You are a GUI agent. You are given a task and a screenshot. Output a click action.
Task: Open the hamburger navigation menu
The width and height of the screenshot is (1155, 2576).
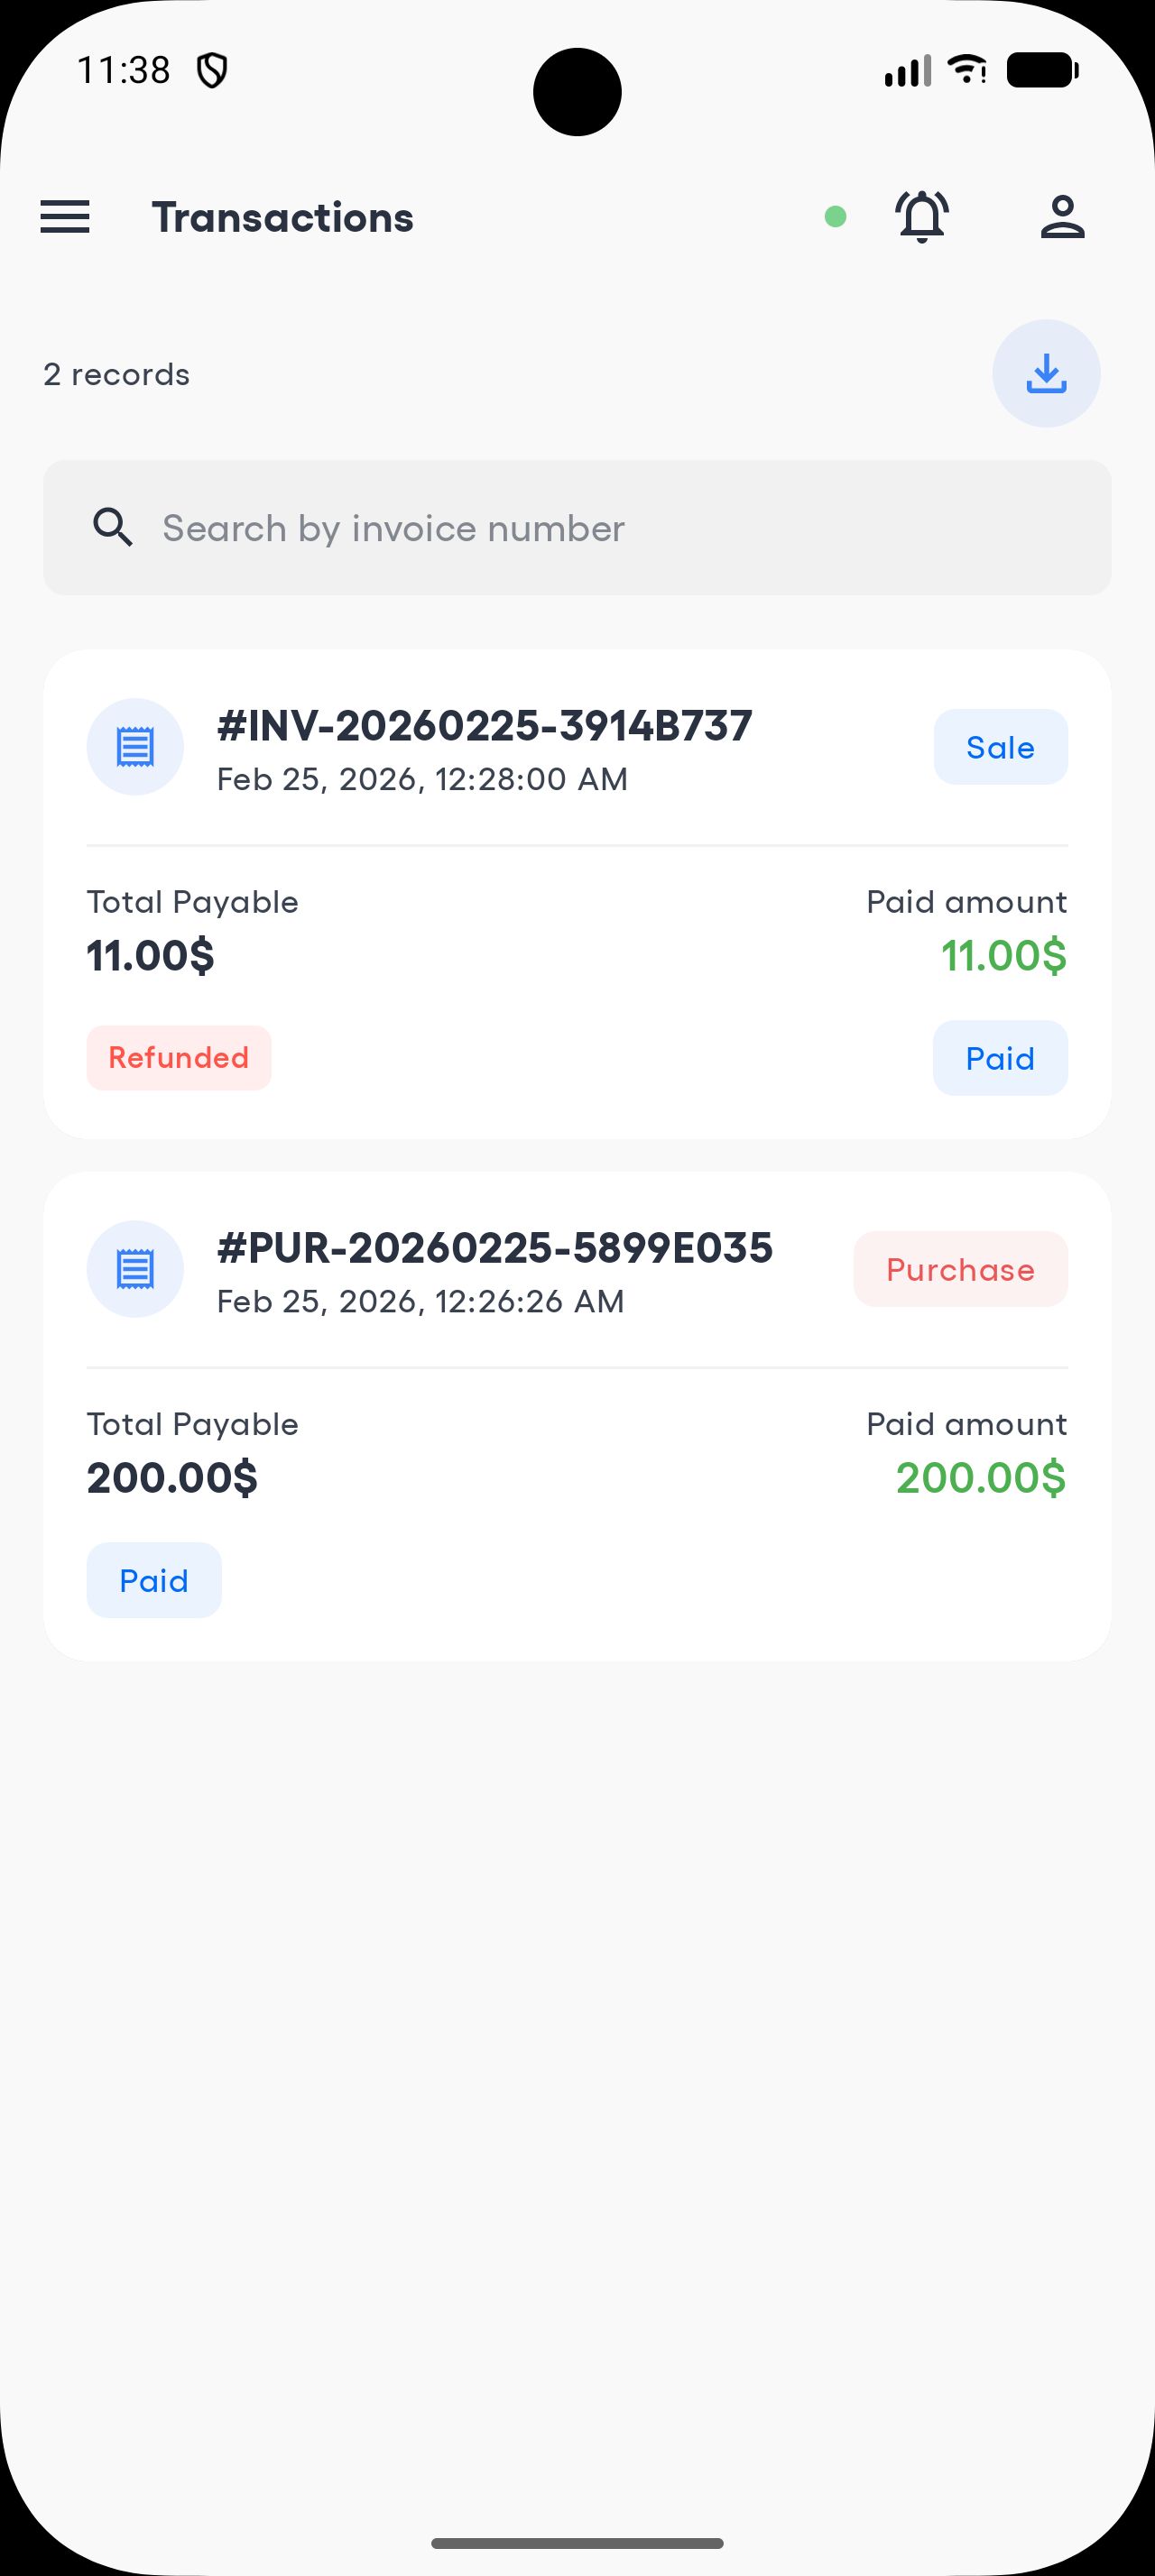(65, 217)
